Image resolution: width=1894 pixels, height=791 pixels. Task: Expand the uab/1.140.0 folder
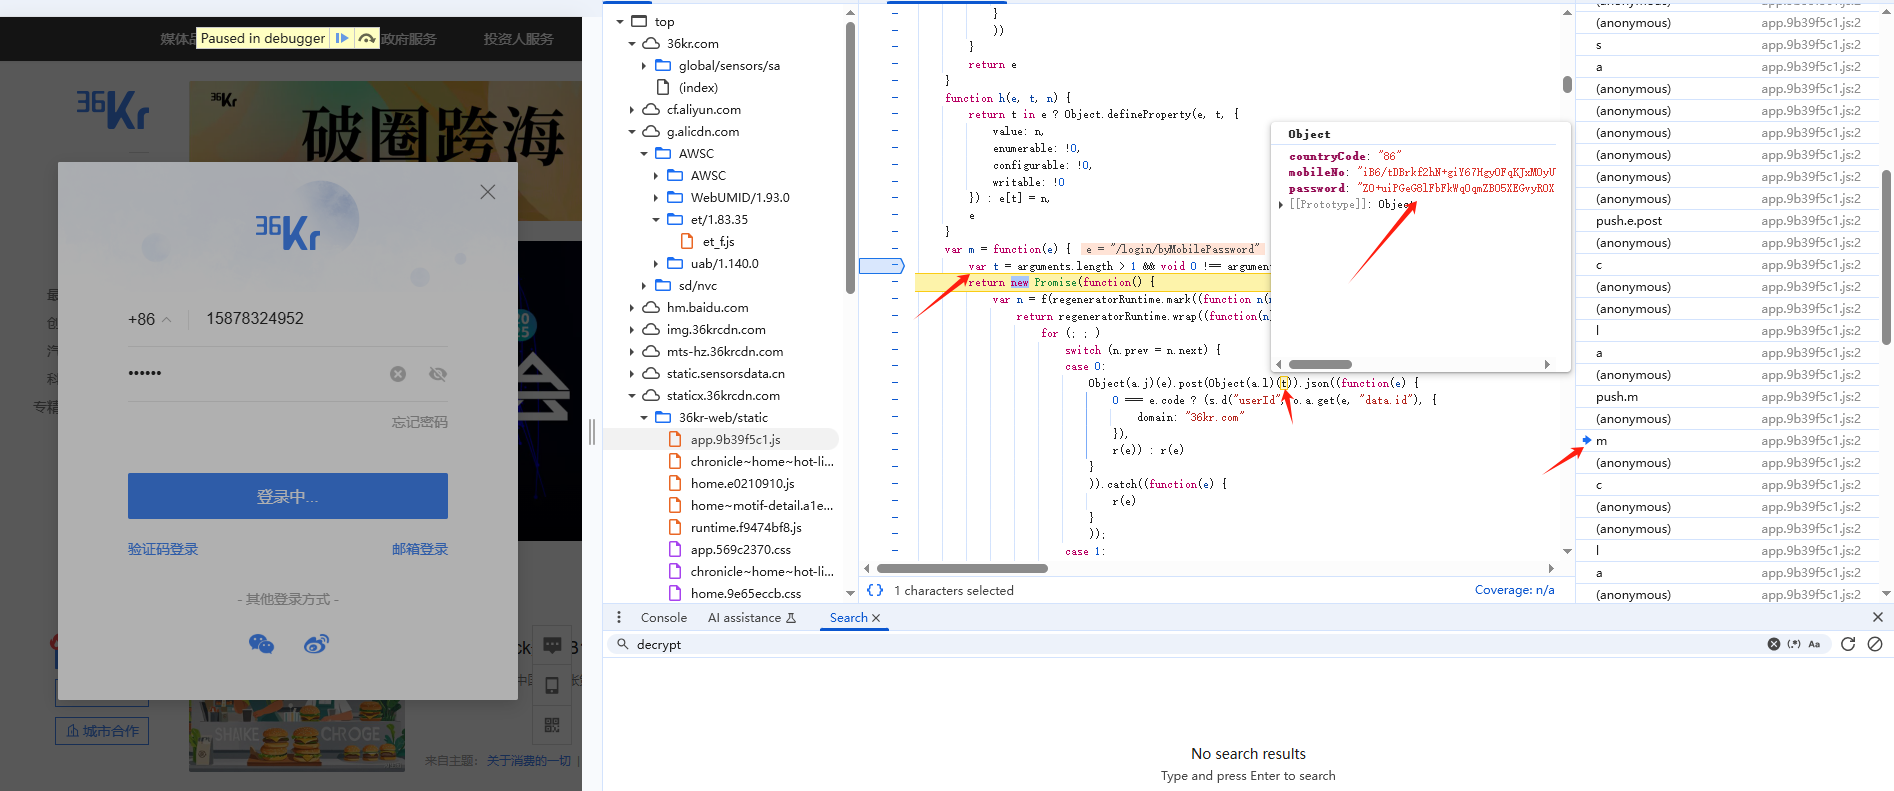[655, 263]
